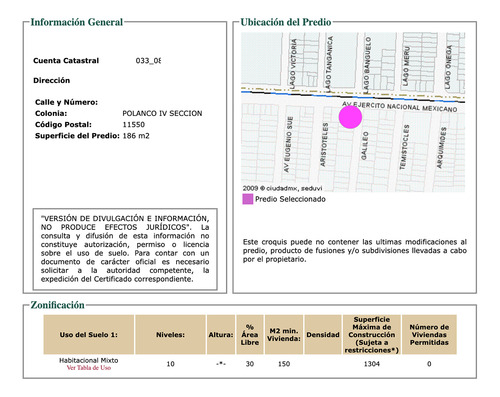
Task: Click the 'Zonificación' section title
Action: [57, 305]
